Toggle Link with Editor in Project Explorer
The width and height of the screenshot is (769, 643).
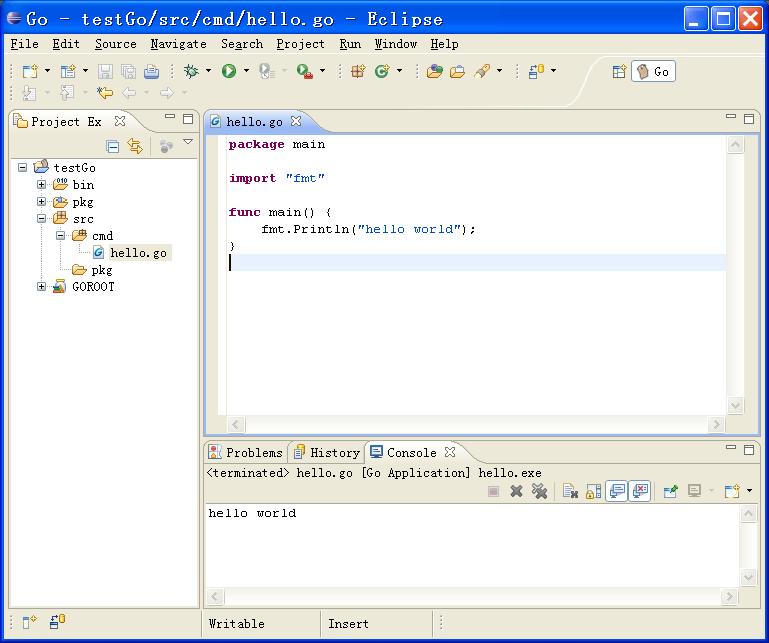[x=135, y=147]
